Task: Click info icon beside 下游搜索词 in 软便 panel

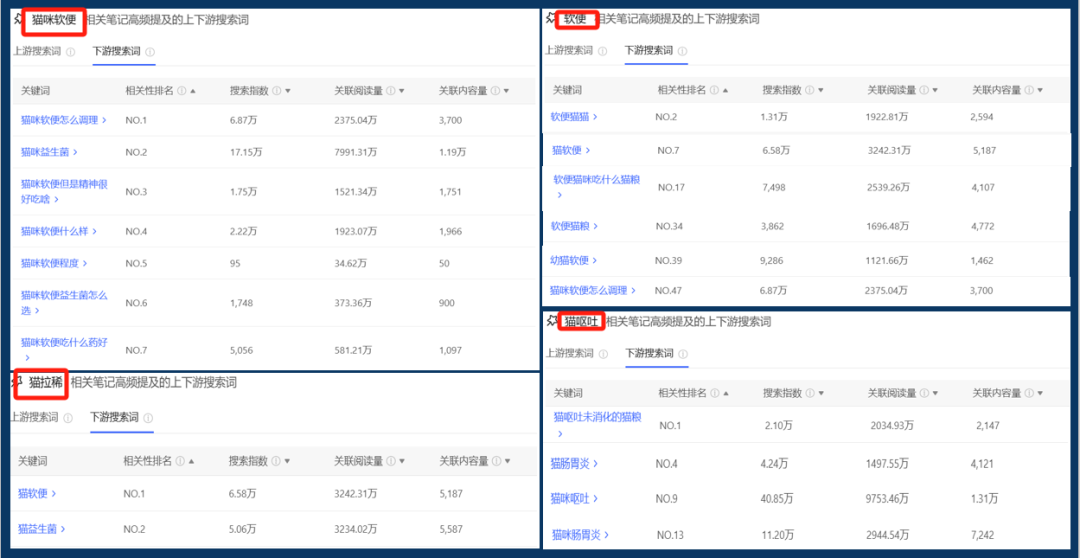Action: (683, 51)
